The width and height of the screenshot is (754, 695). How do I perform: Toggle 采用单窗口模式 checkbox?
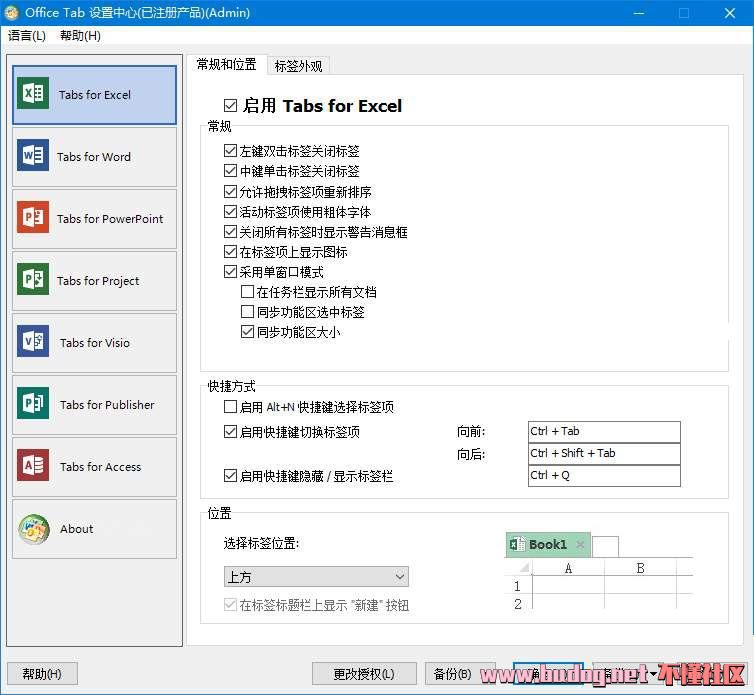point(230,272)
